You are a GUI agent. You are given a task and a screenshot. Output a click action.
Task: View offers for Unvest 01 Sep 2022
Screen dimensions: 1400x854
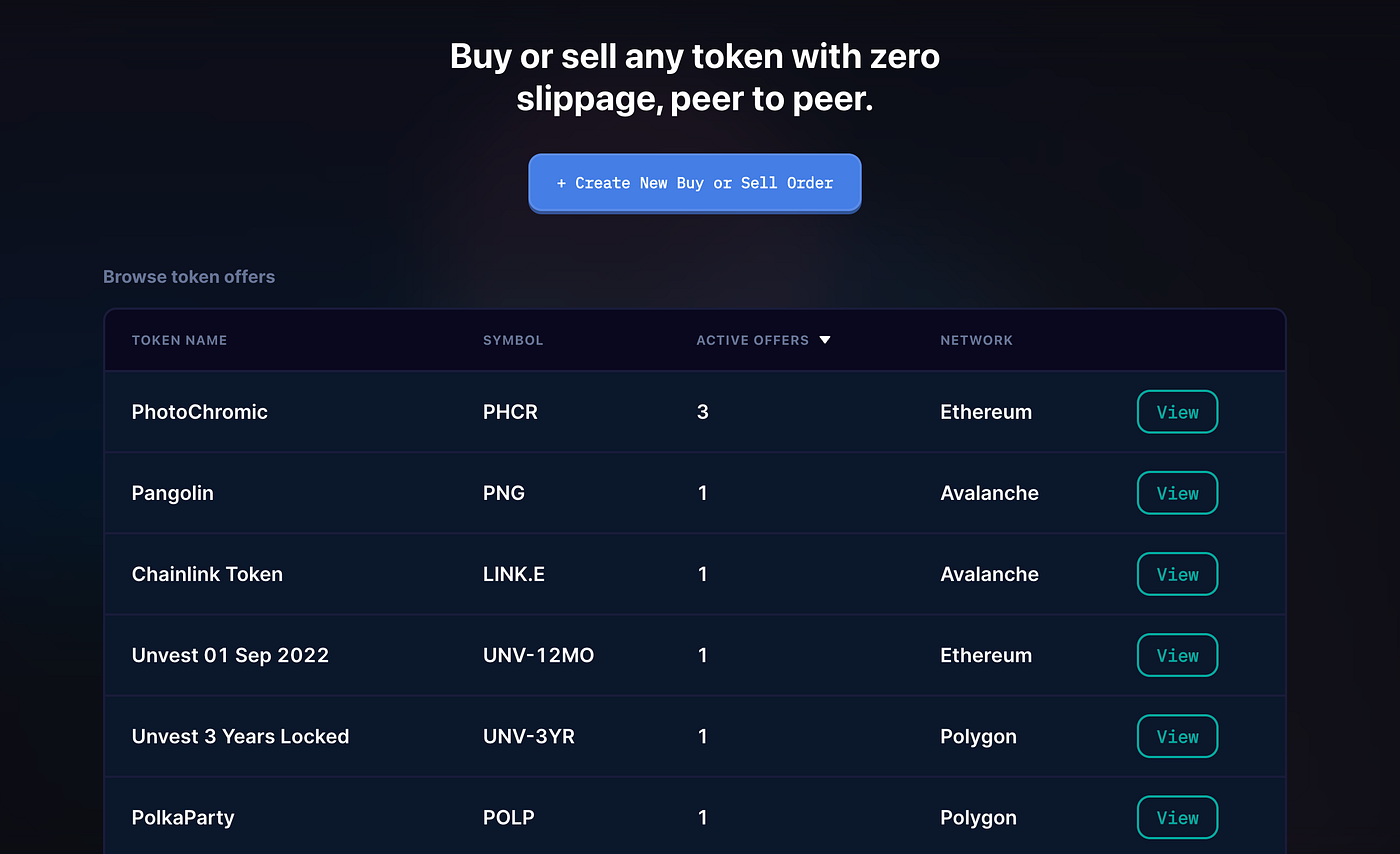(x=1177, y=655)
